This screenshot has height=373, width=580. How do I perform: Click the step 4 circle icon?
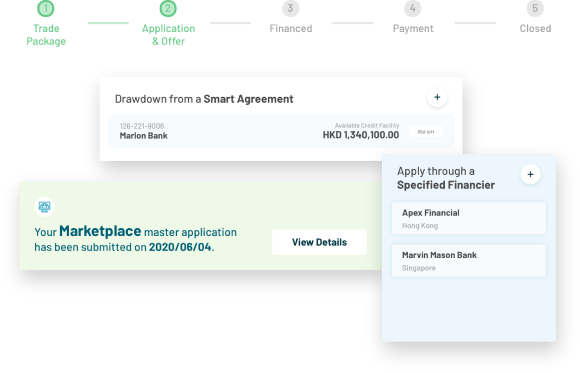click(412, 8)
